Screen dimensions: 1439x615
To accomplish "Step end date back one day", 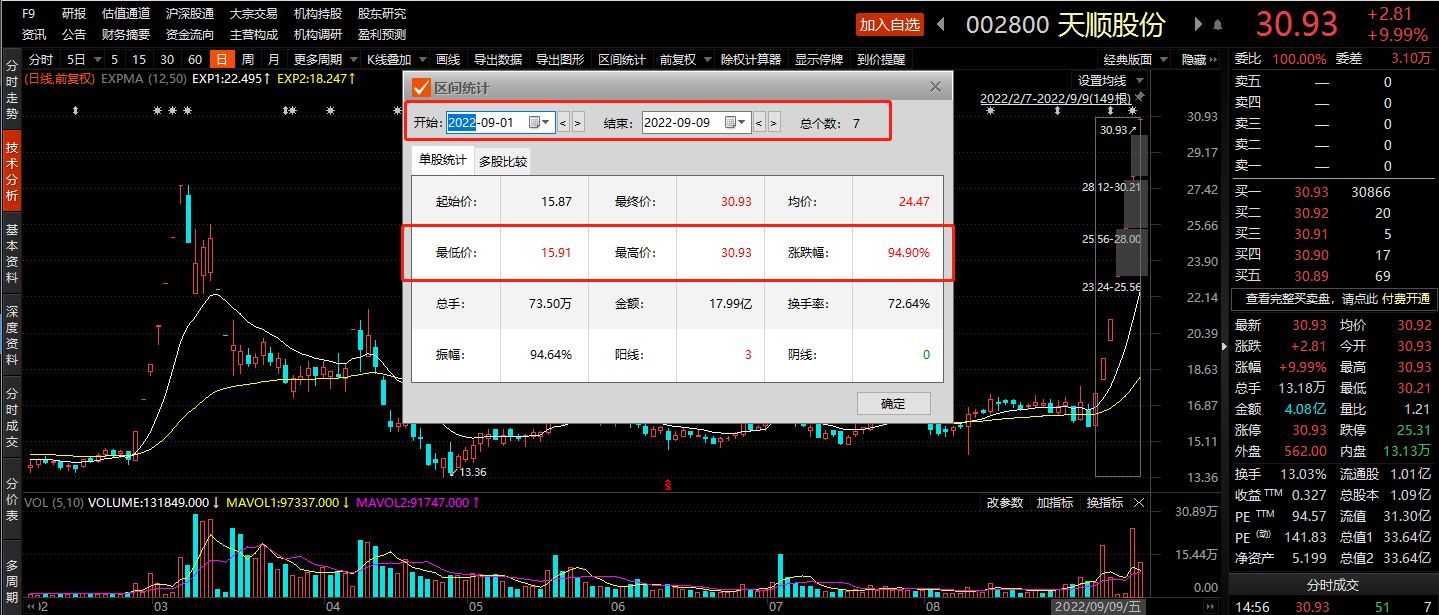I will coord(757,123).
